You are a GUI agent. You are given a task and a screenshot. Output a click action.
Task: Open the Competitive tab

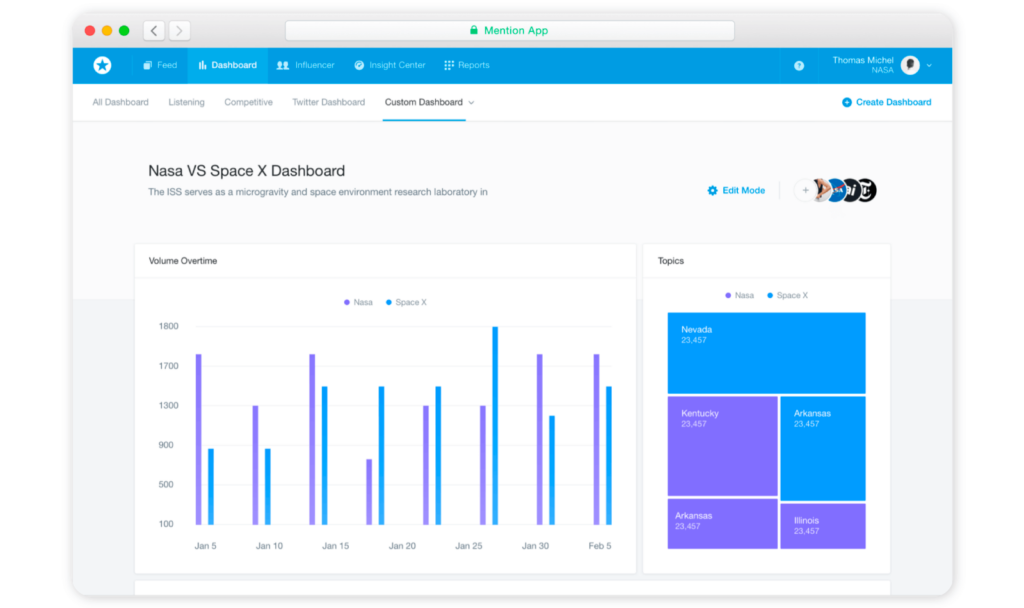click(x=248, y=102)
